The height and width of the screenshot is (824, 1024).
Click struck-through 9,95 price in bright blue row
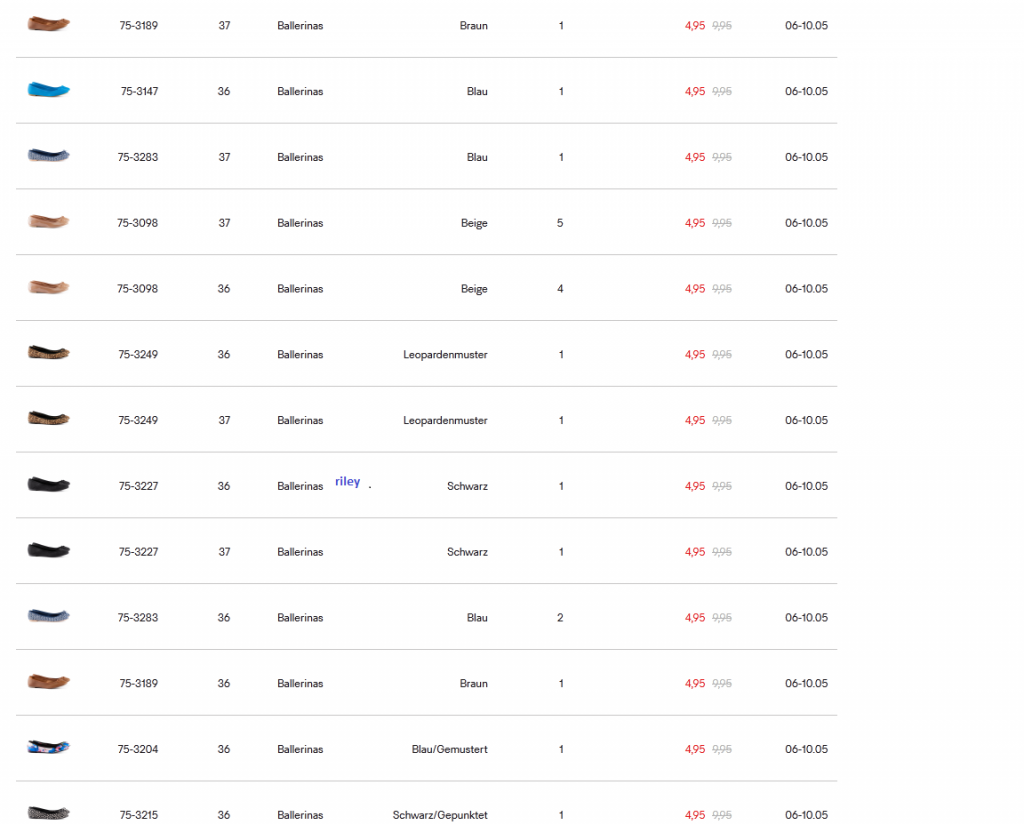tap(722, 91)
